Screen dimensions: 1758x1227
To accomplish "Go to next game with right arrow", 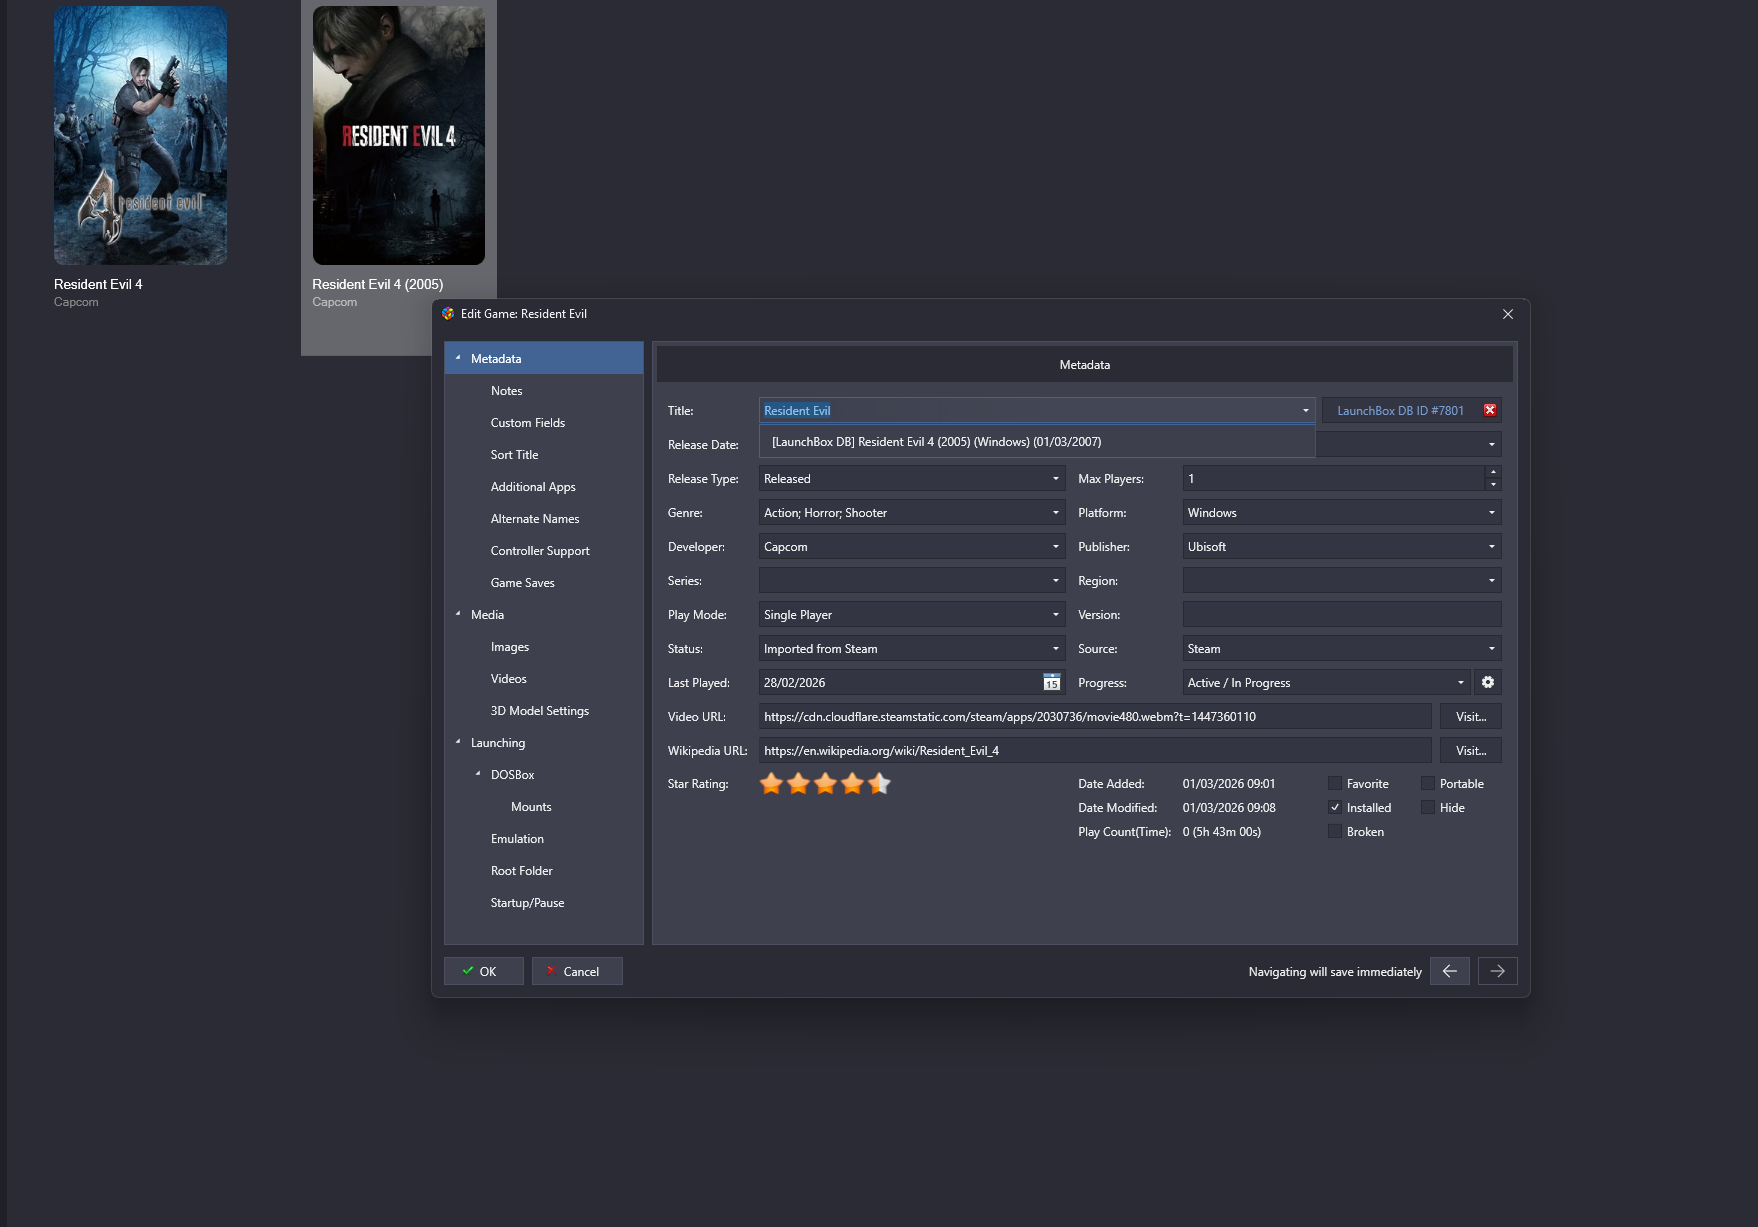I will pyautogui.click(x=1497, y=971).
